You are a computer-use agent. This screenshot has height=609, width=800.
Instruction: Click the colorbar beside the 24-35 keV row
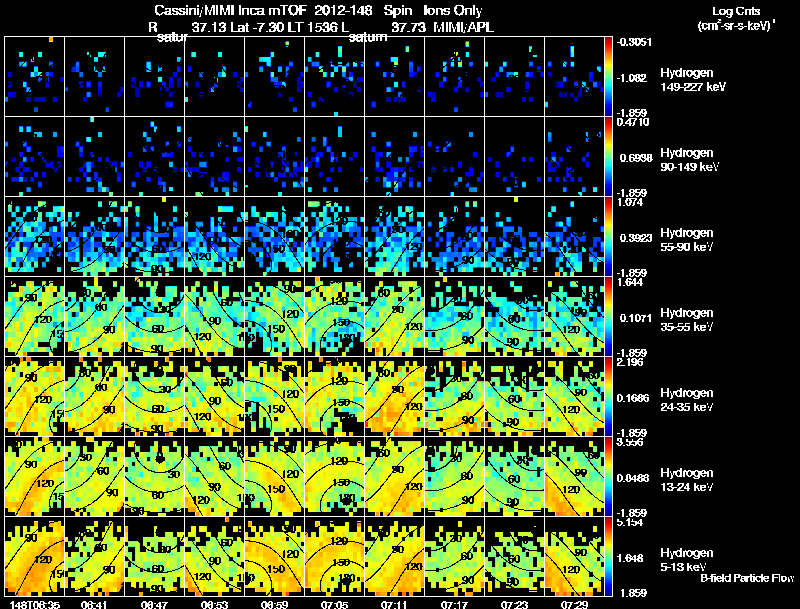coord(608,396)
